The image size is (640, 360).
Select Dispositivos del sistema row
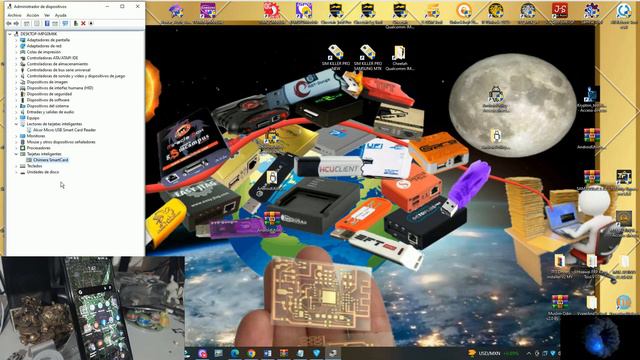pos(44,106)
